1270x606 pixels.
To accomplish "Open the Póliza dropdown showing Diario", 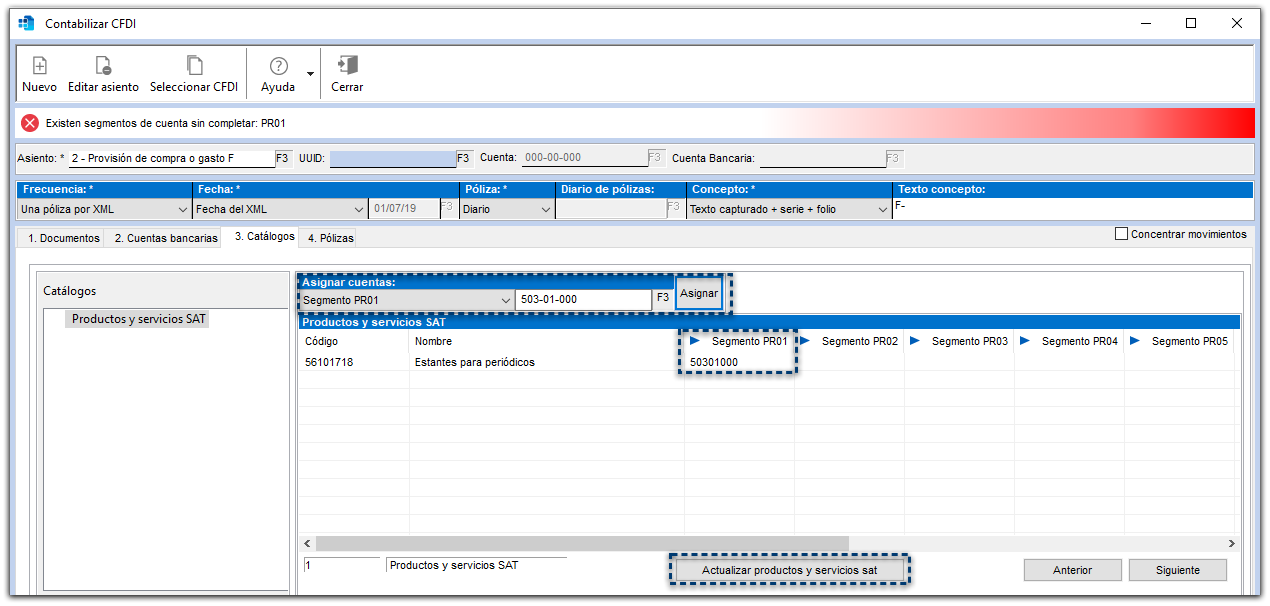I will click(546, 209).
